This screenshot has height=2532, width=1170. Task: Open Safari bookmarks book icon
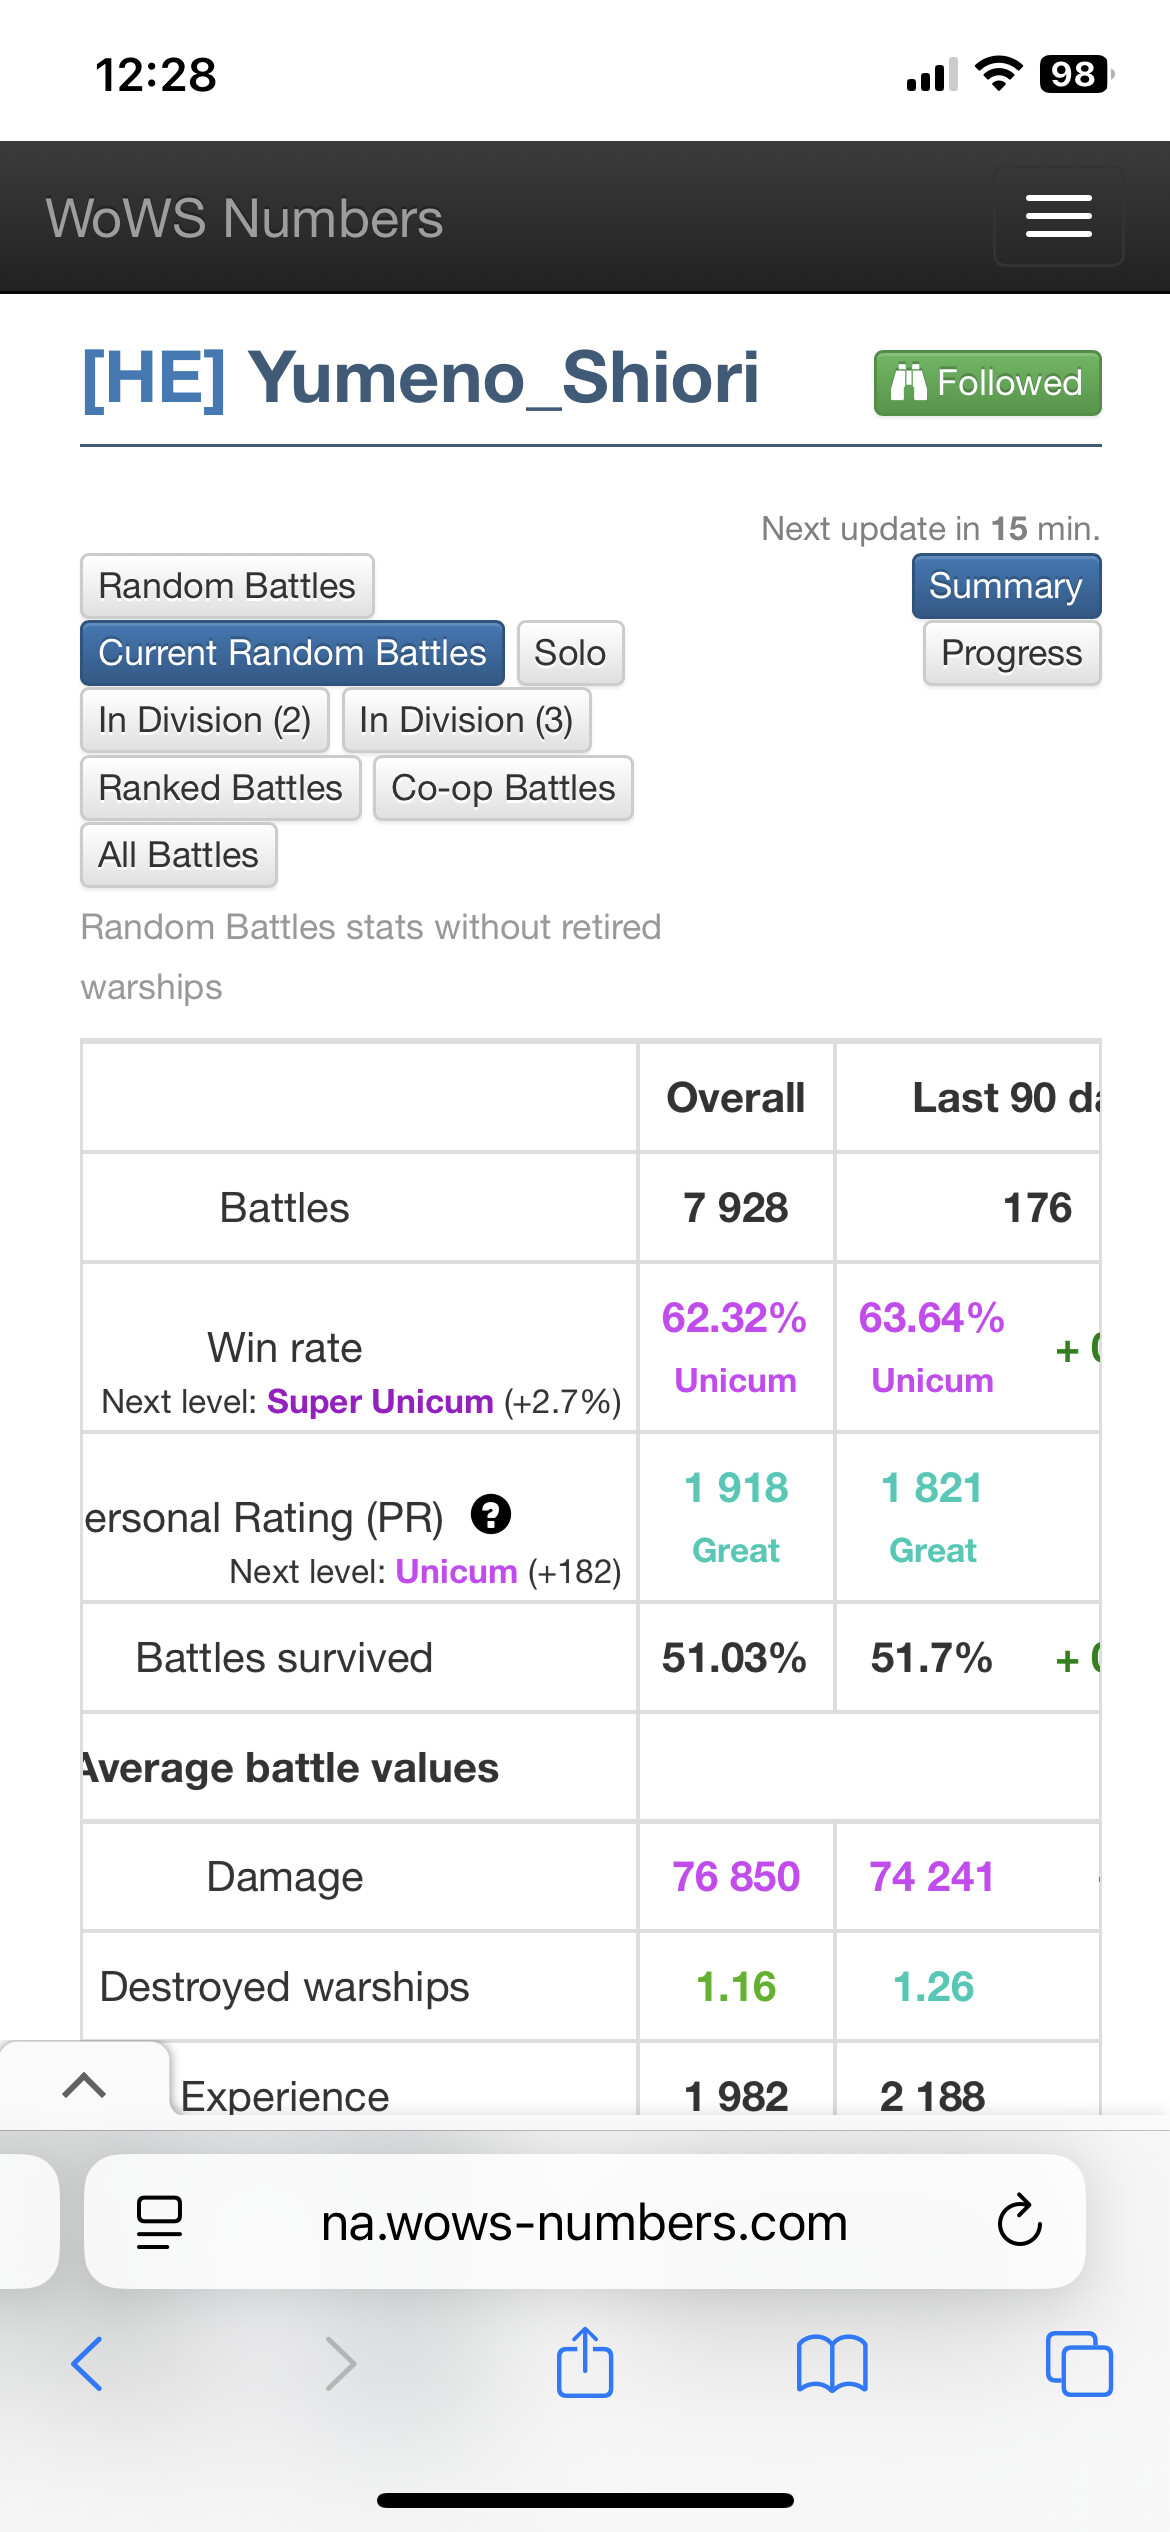pyautogui.click(x=832, y=2363)
